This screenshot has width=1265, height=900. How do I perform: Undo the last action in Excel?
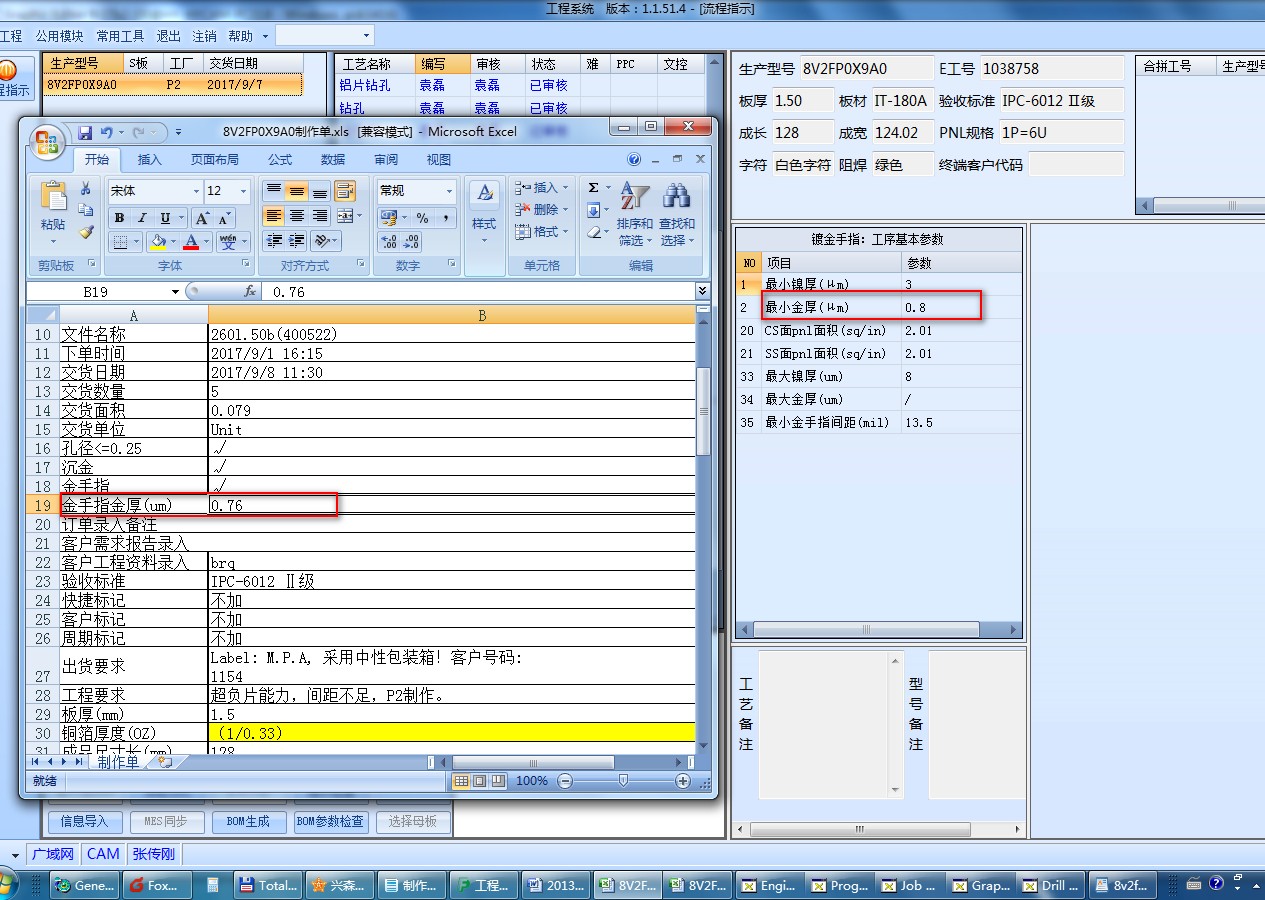[x=107, y=132]
